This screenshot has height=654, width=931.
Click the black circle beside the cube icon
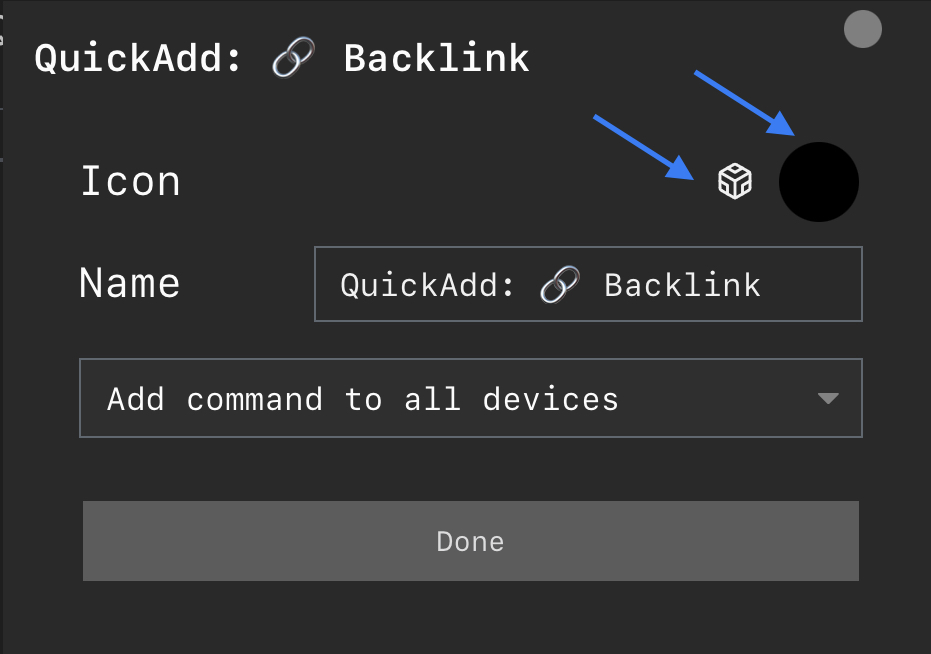click(x=818, y=182)
